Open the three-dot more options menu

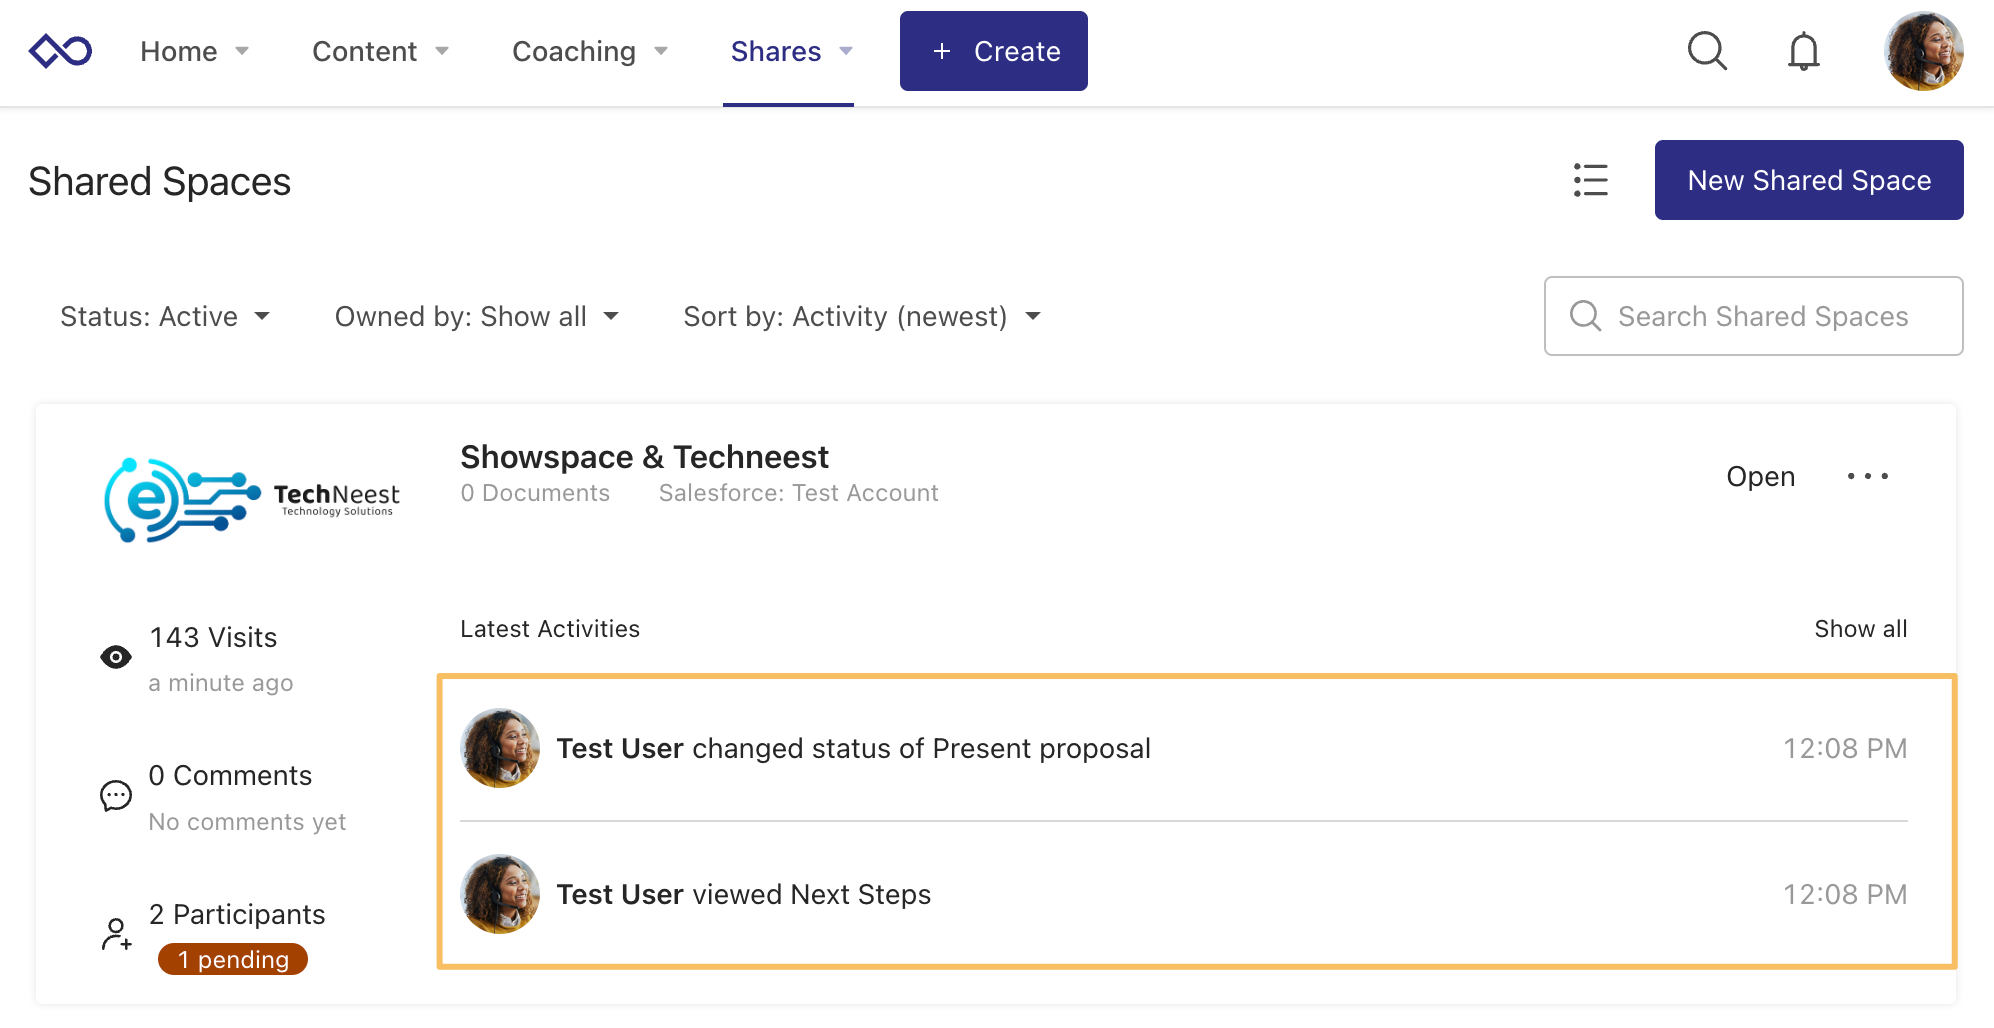(x=1867, y=476)
